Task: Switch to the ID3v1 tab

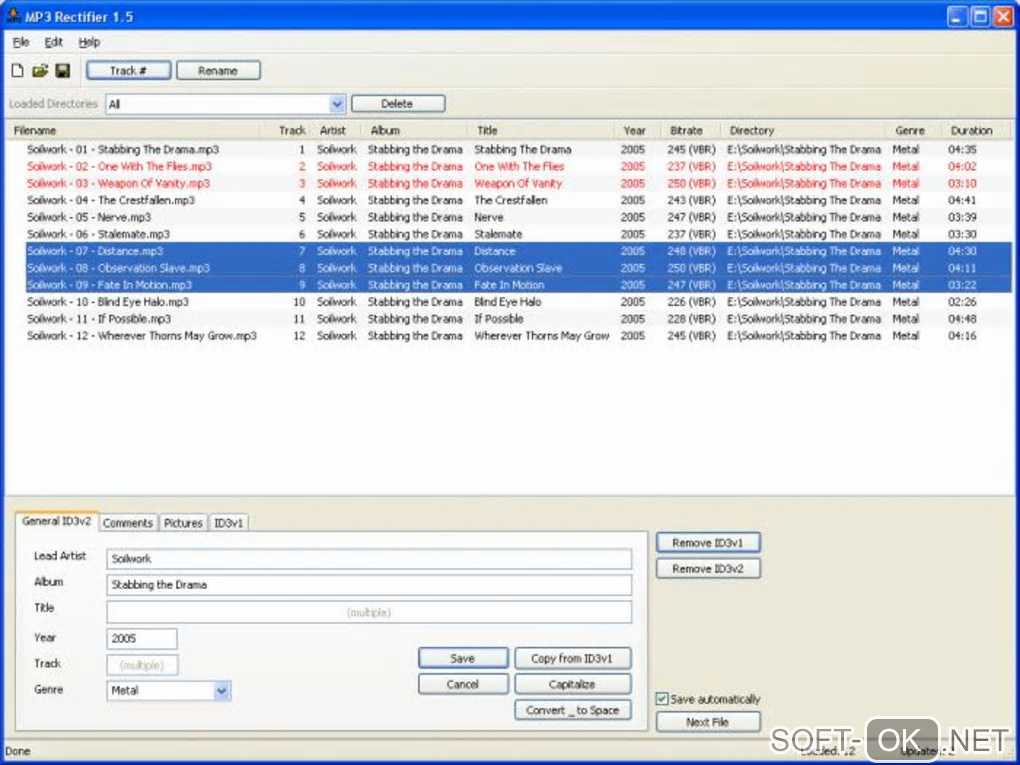Action: 228,523
